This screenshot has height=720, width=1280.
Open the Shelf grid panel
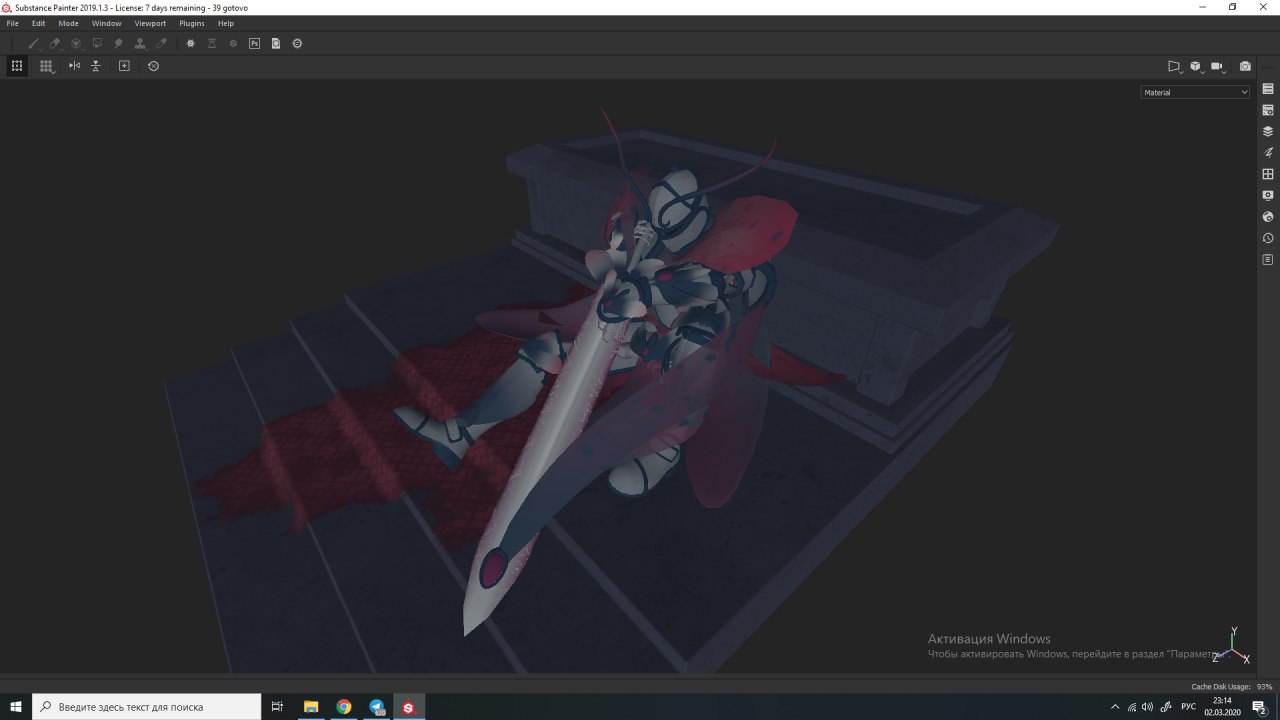pos(1268,174)
